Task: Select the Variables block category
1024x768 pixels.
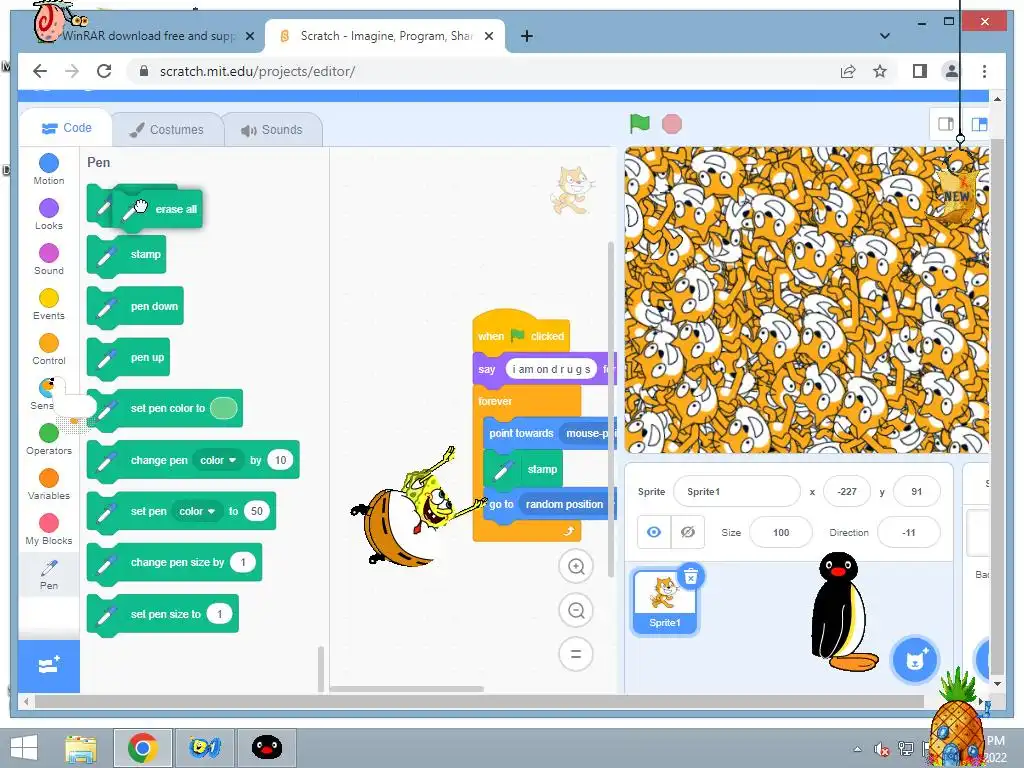Action: 49,485
